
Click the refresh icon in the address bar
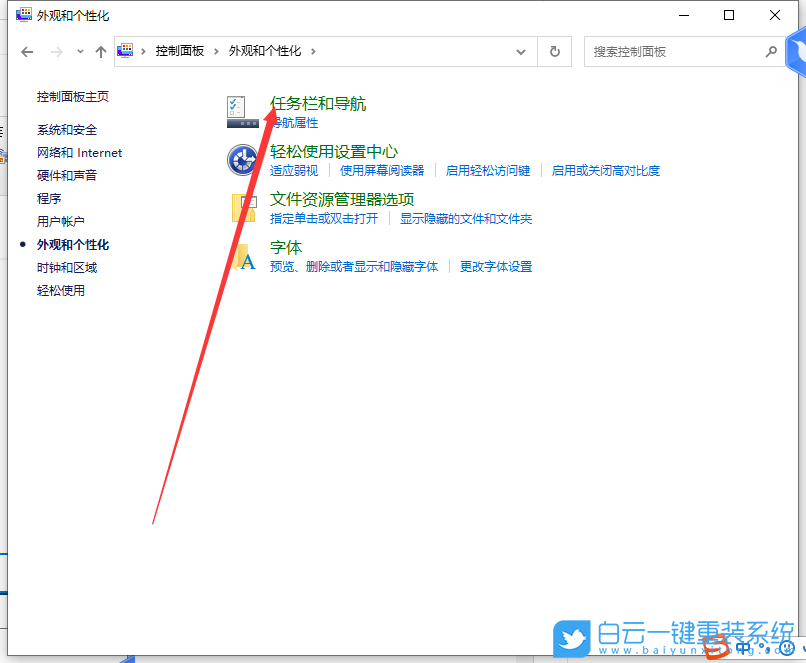[554, 51]
